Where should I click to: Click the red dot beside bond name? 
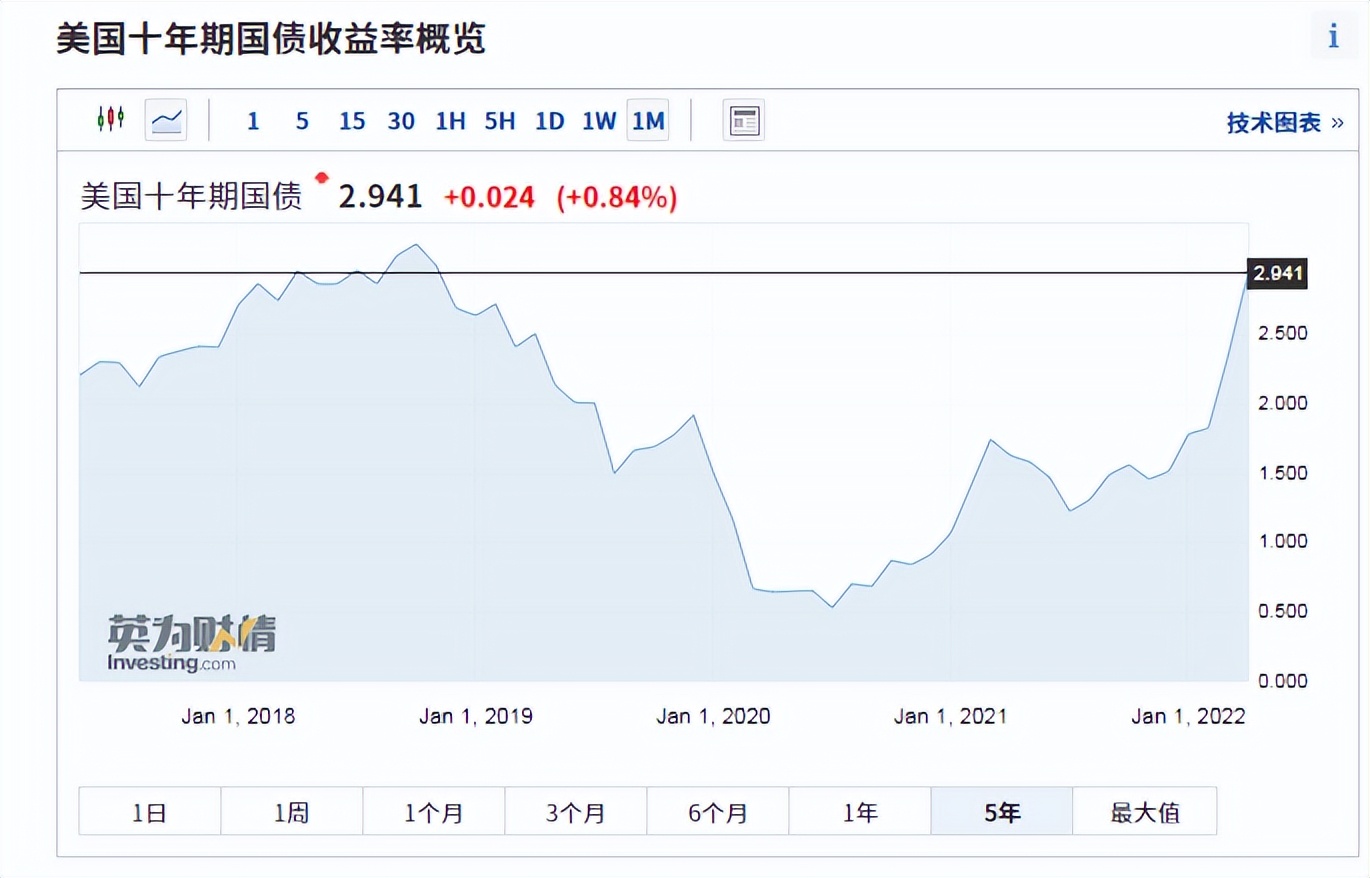[321, 179]
